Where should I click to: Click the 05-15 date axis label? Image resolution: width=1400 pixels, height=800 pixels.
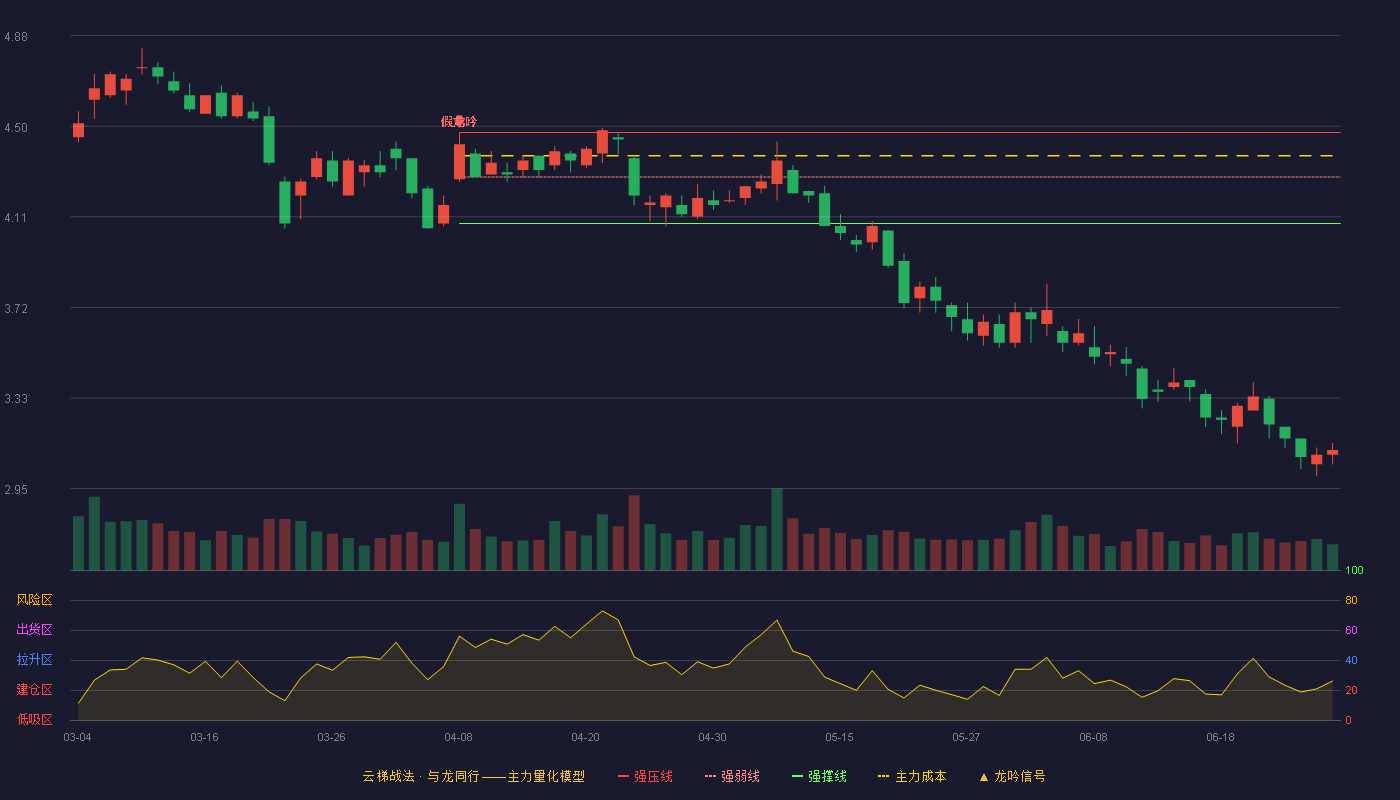(840, 737)
